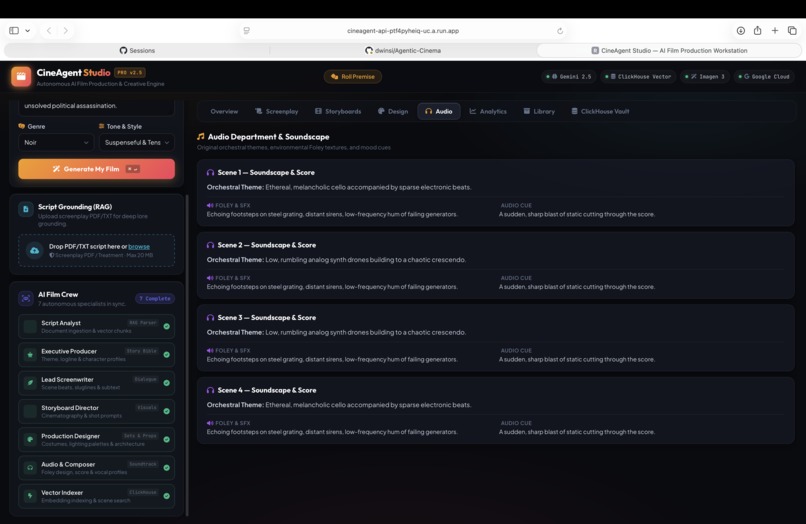
Task: Switch to the Sessions browser tab
Action: [137, 50]
